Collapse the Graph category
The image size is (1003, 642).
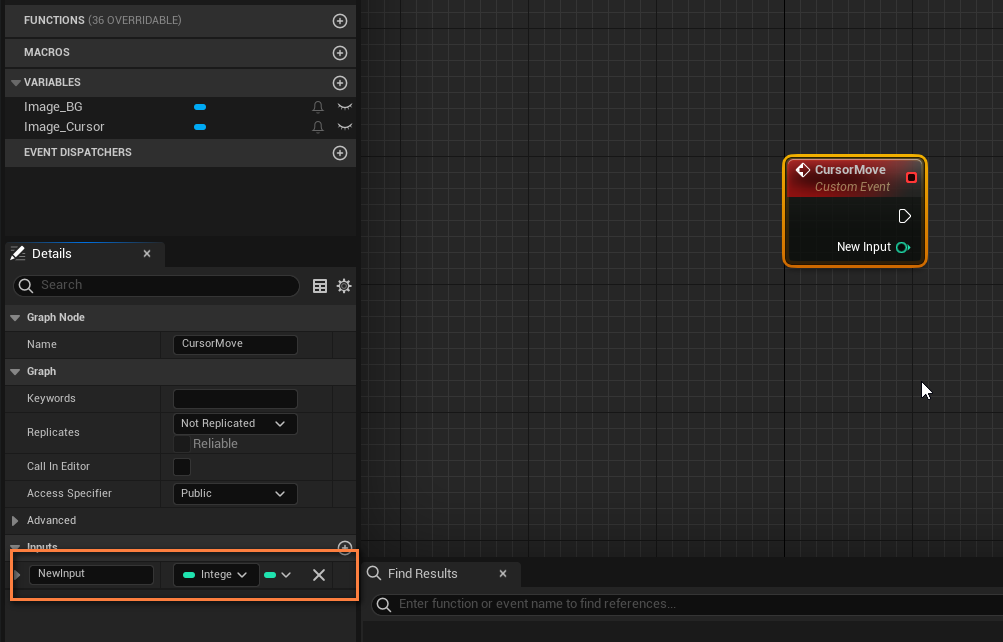[15, 372]
